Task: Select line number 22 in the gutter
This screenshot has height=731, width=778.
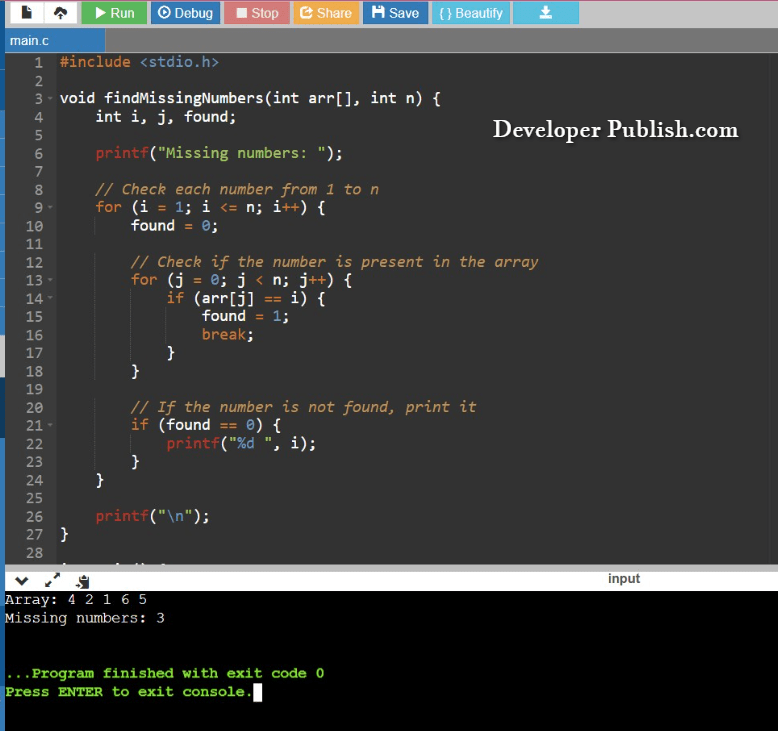Action: (34, 444)
